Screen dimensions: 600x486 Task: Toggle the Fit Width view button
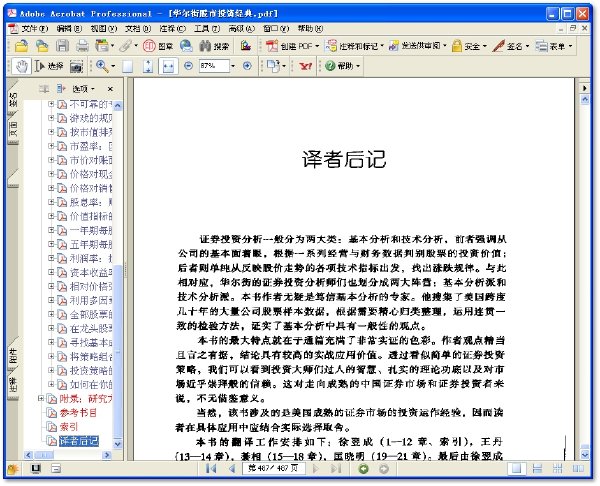click(168, 66)
